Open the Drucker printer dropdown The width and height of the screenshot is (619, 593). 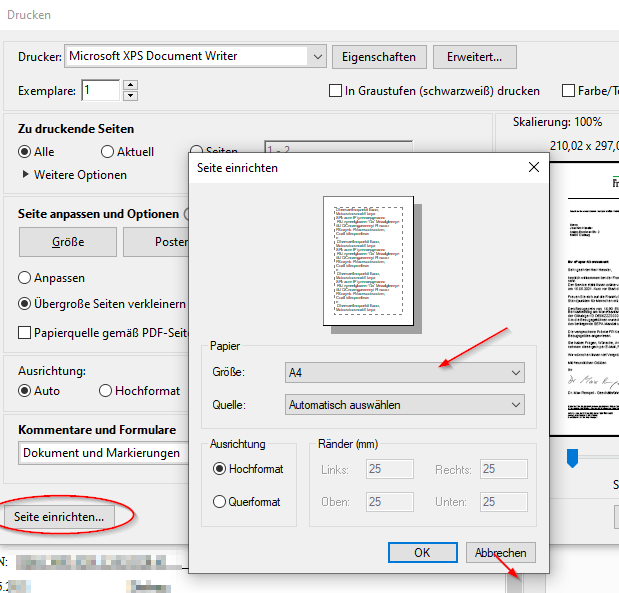tap(195, 56)
